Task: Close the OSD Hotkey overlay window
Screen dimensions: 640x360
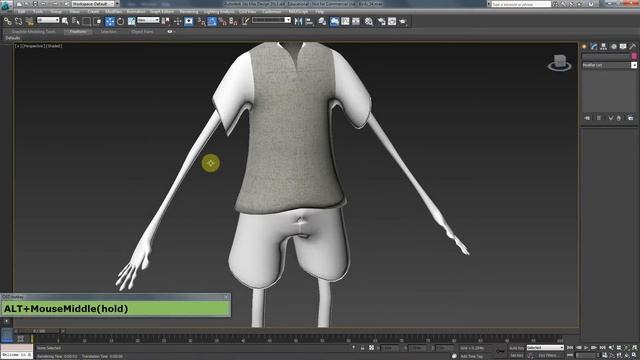Action: coord(227,297)
